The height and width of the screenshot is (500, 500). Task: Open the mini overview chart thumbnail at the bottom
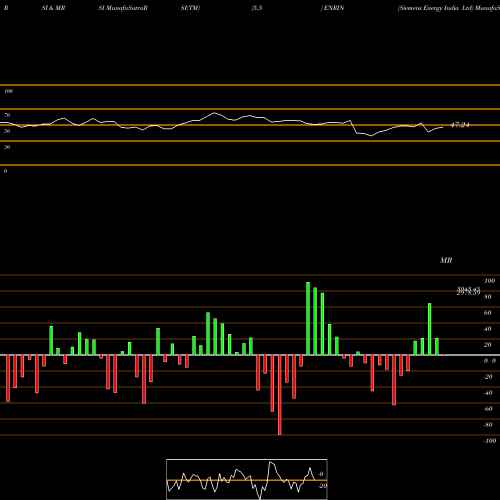click(x=247, y=479)
